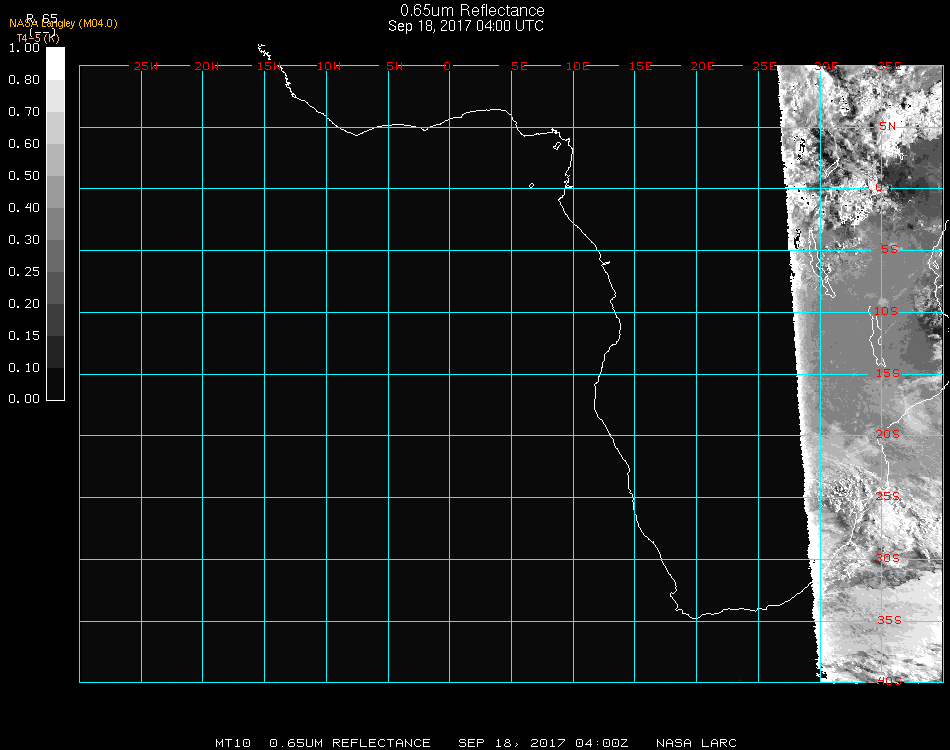The image size is (950, 750).
Task: Click the 0.65um Reflectance title text
Action: click(466, 11)
